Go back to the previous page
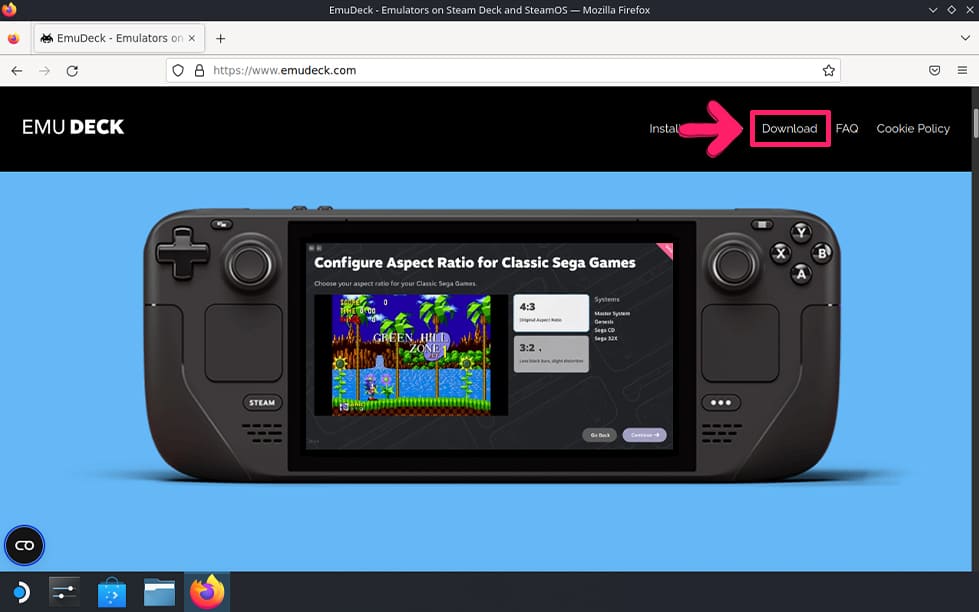 [x=17, y=71]
